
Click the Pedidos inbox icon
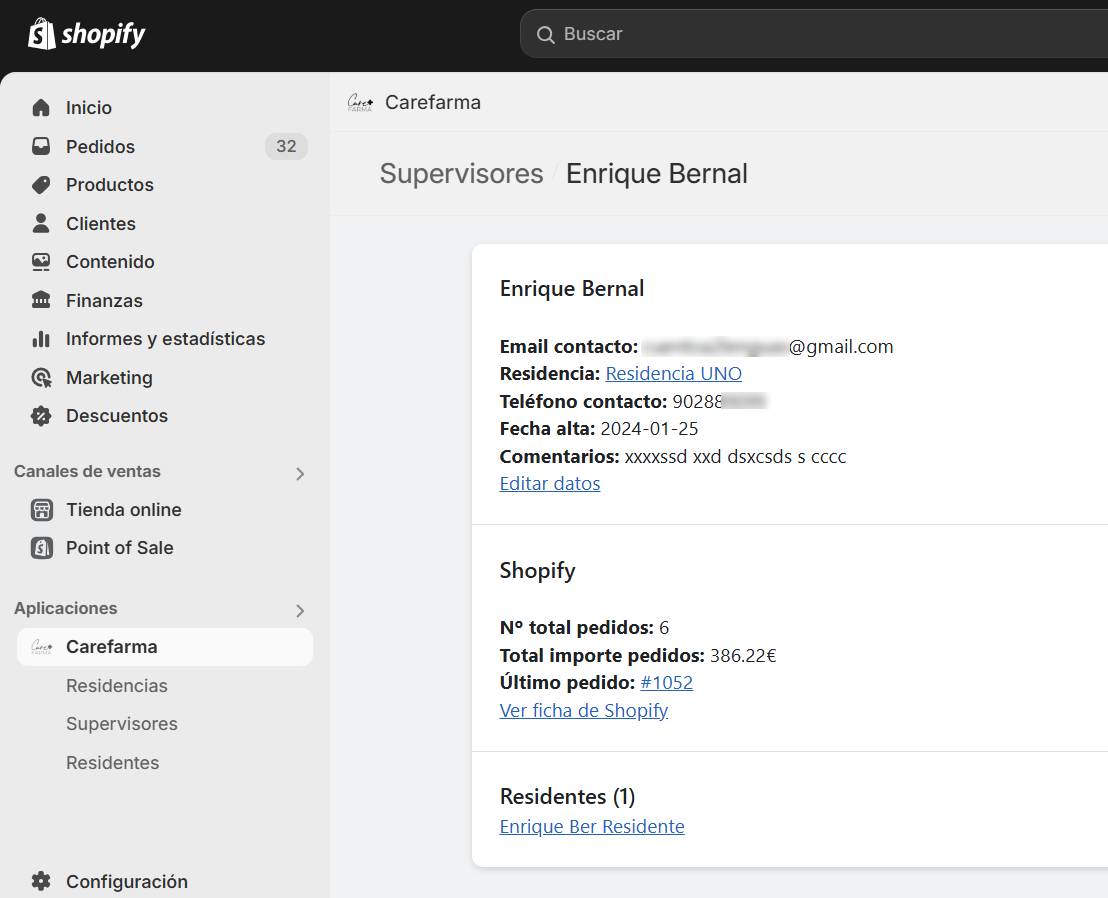41,146
